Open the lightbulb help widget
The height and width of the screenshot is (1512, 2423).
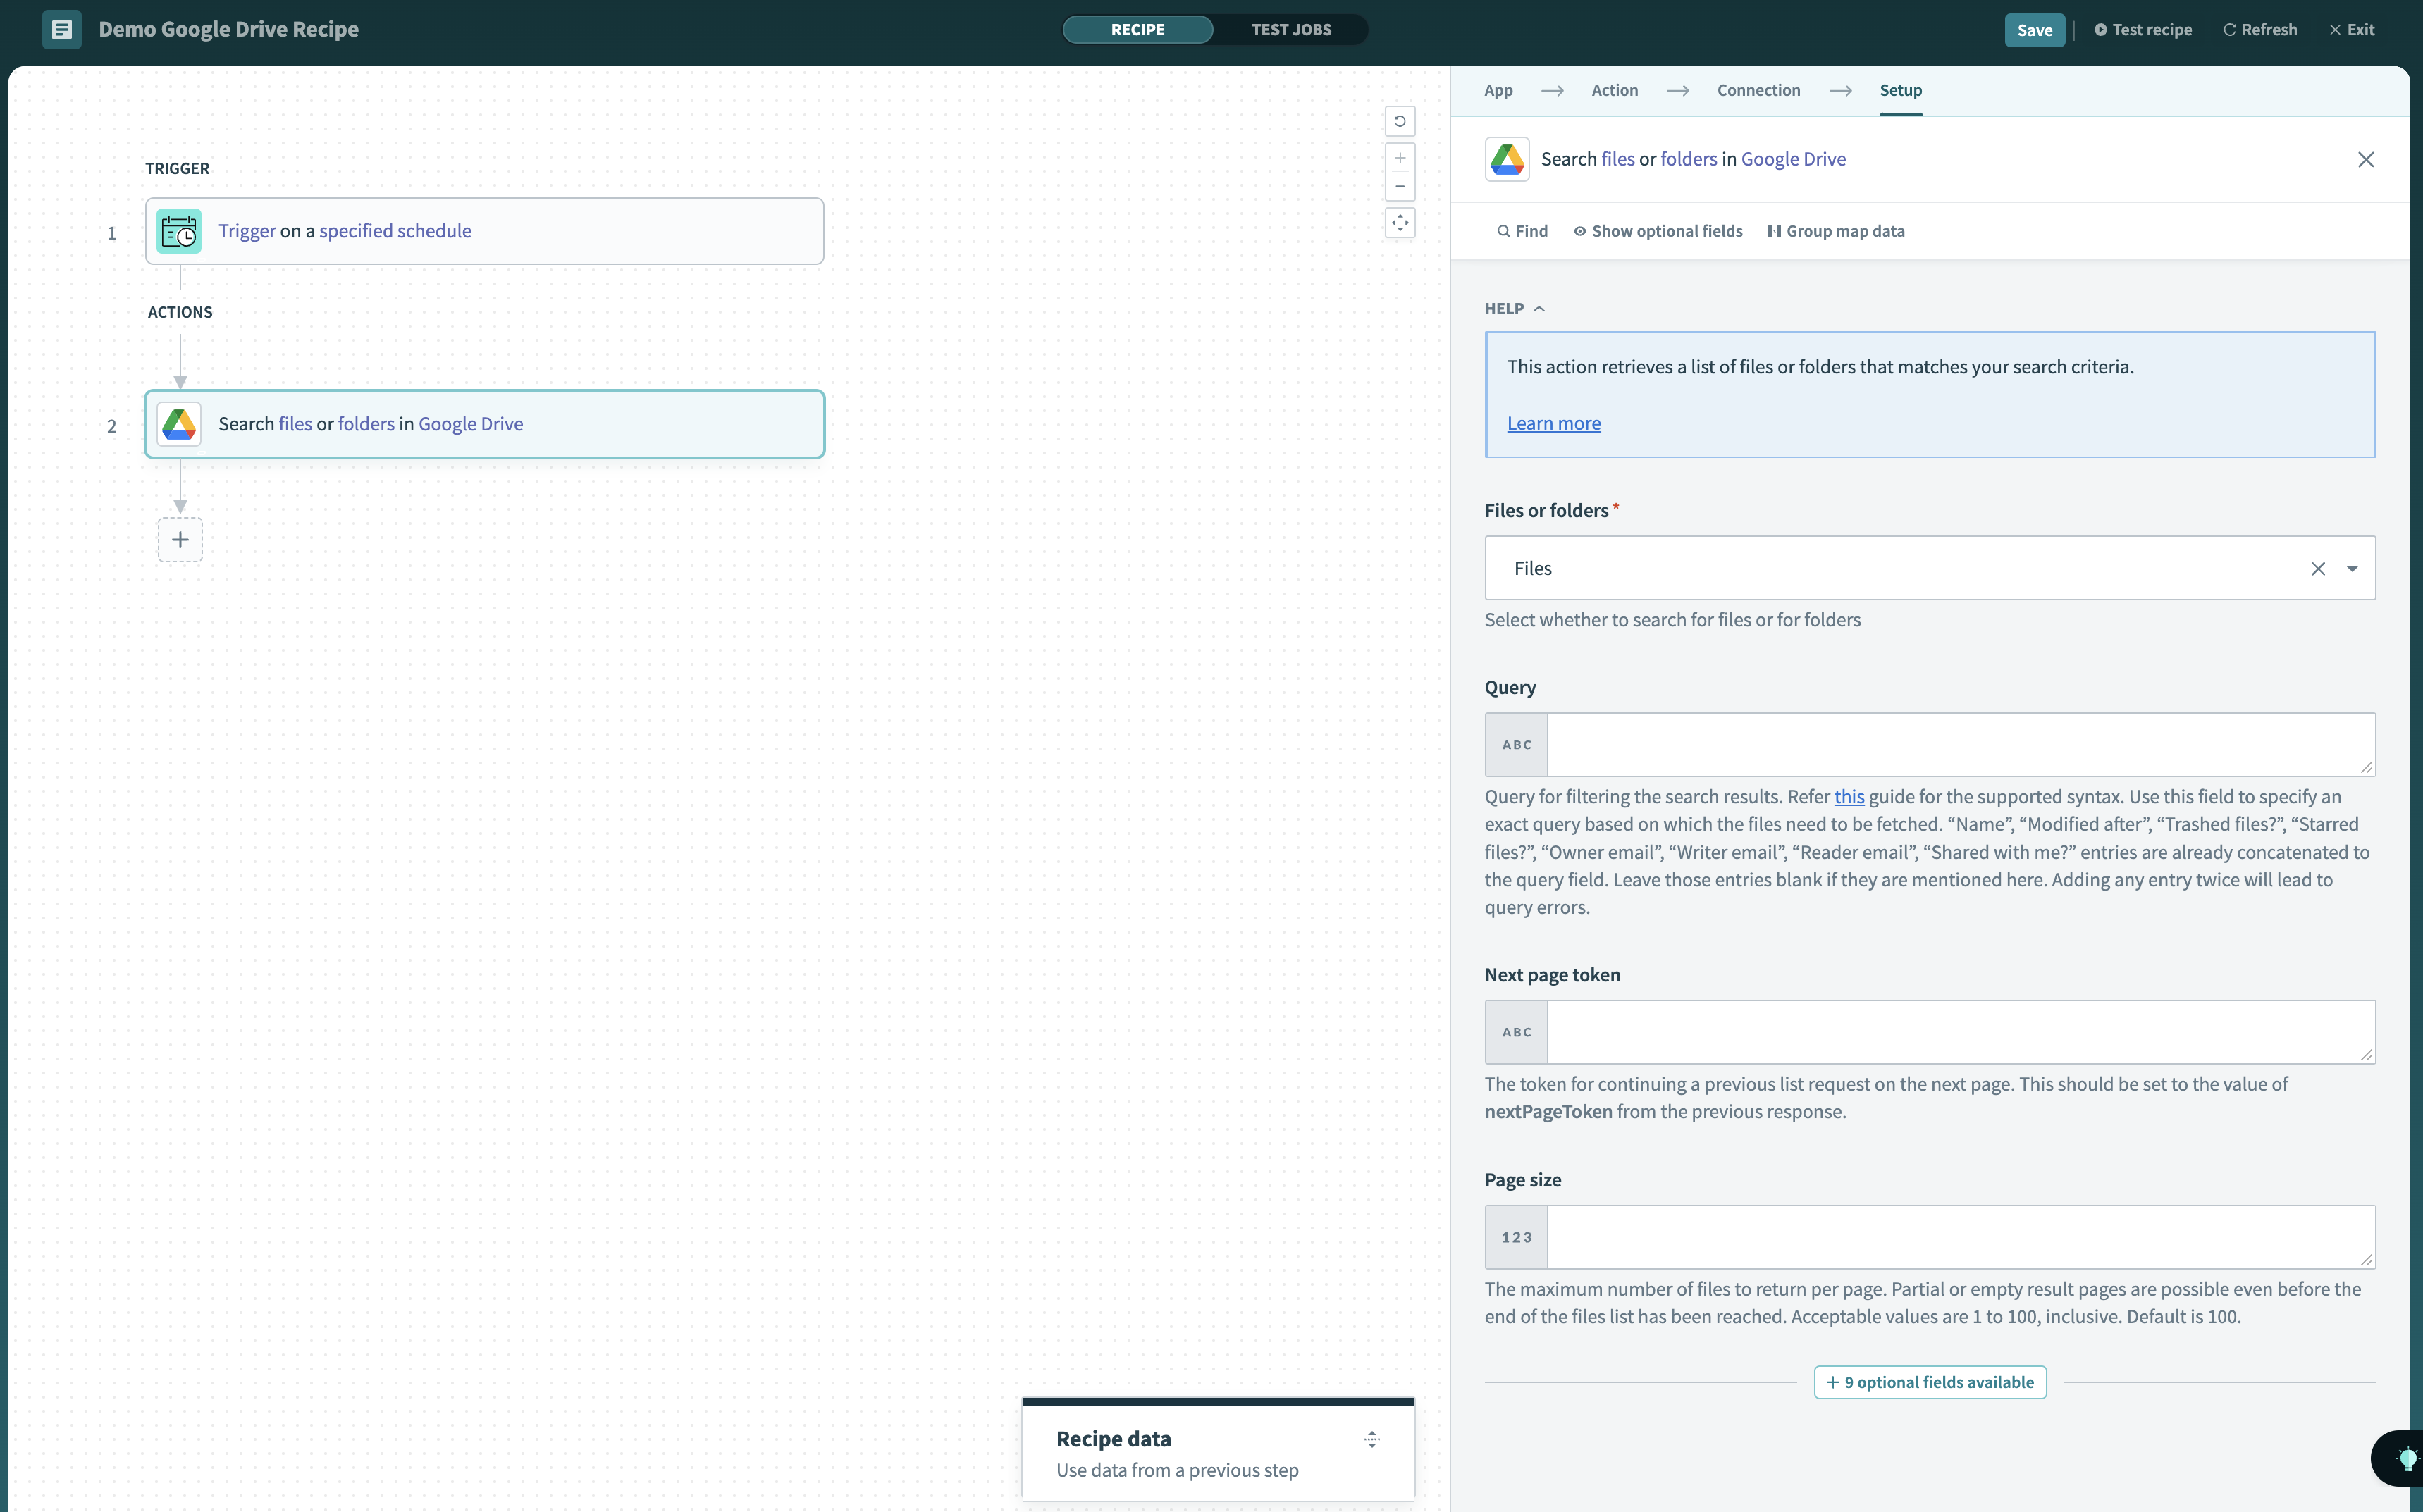(x=2406, y=1459)
